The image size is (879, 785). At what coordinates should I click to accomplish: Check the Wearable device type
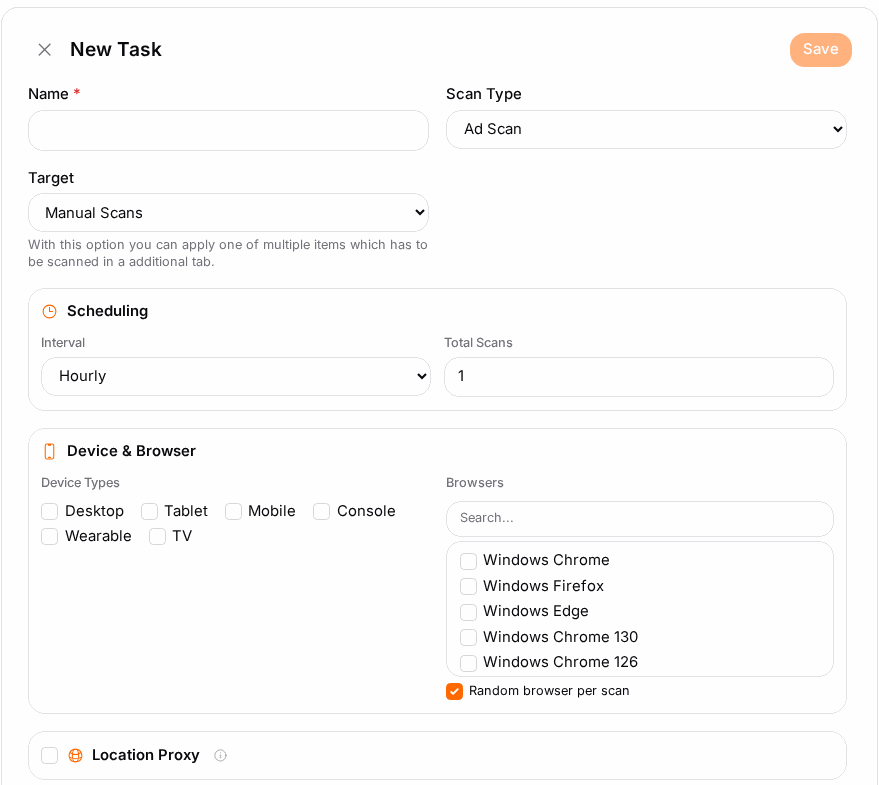pyautogui.click(x=49, y=536)
